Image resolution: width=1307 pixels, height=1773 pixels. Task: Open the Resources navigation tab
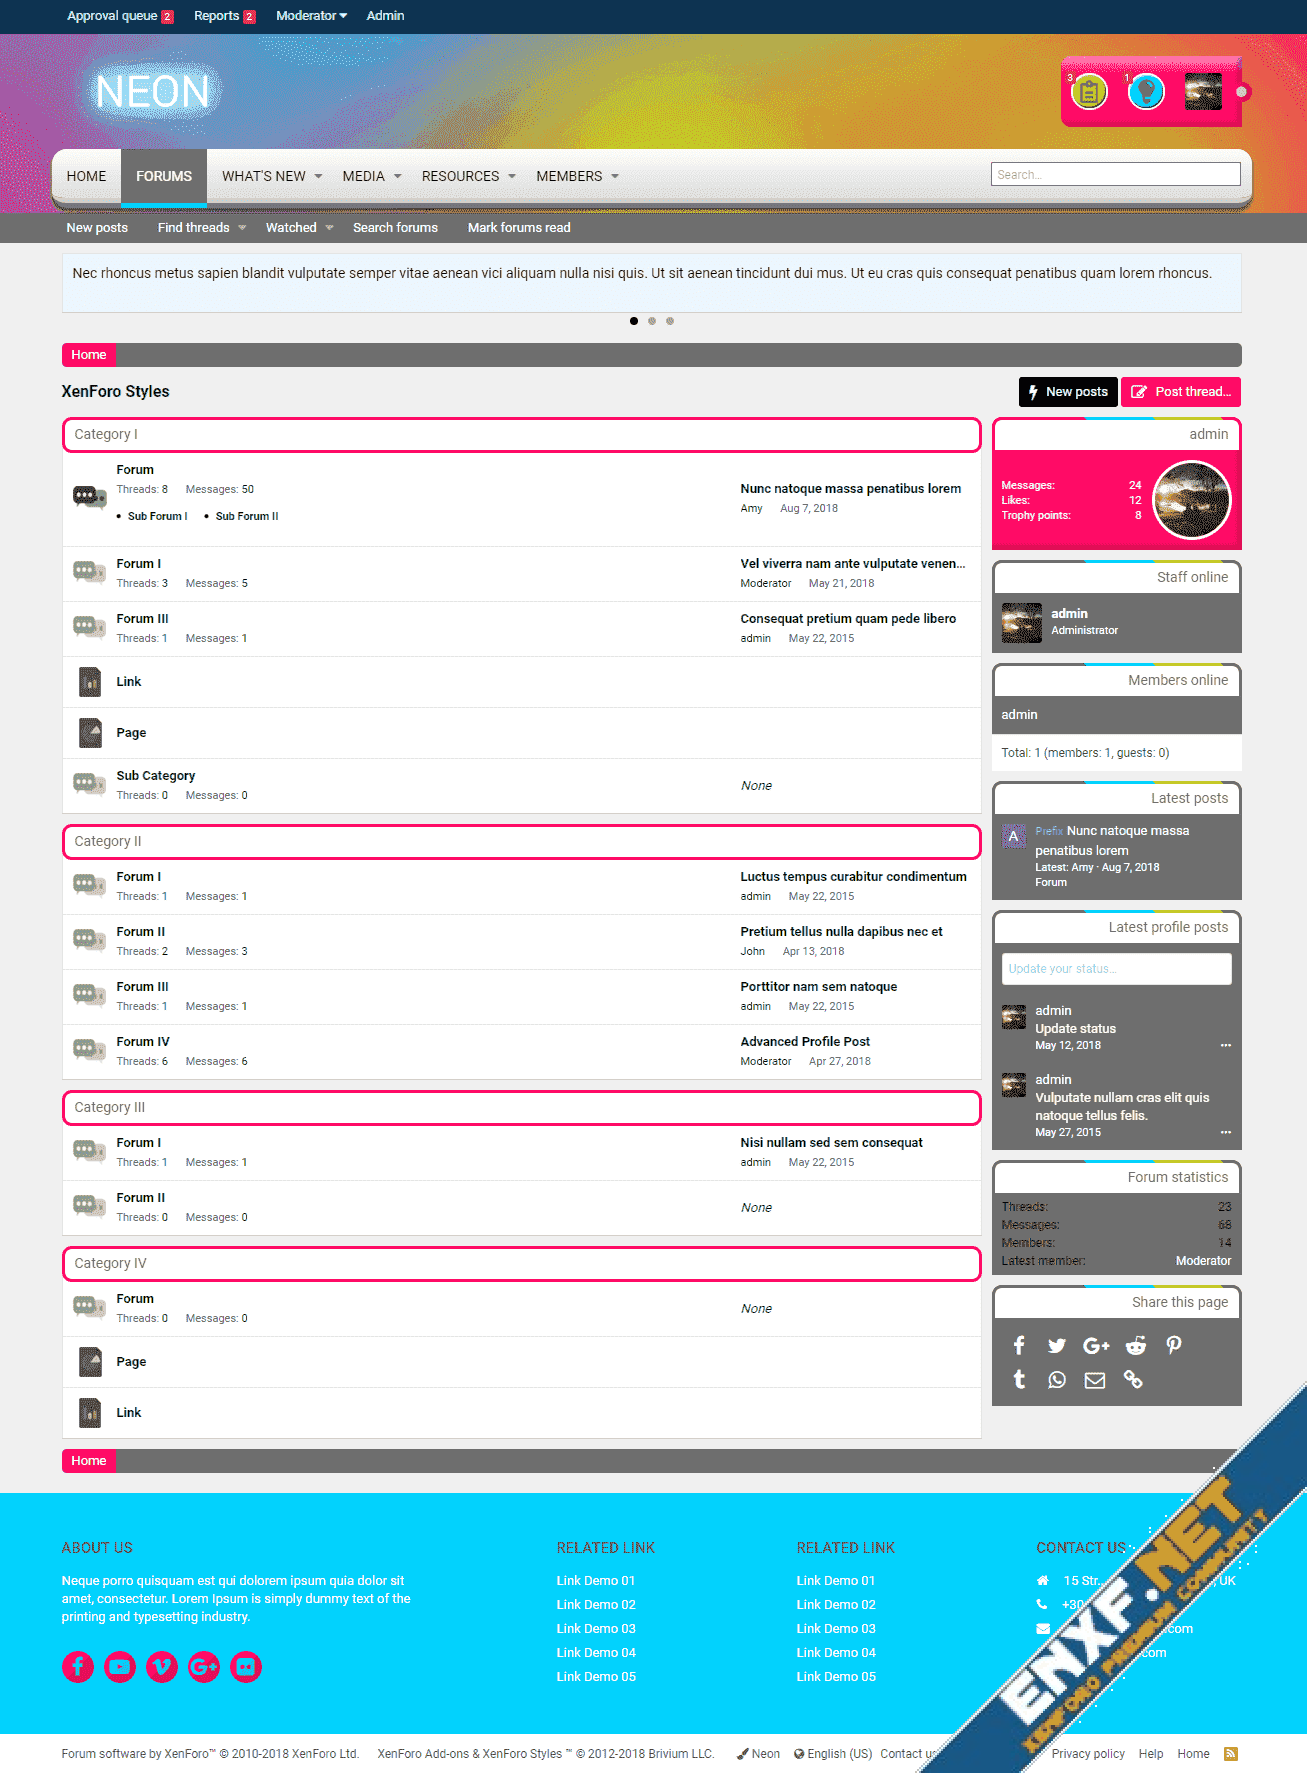click(x=460, y=176)
